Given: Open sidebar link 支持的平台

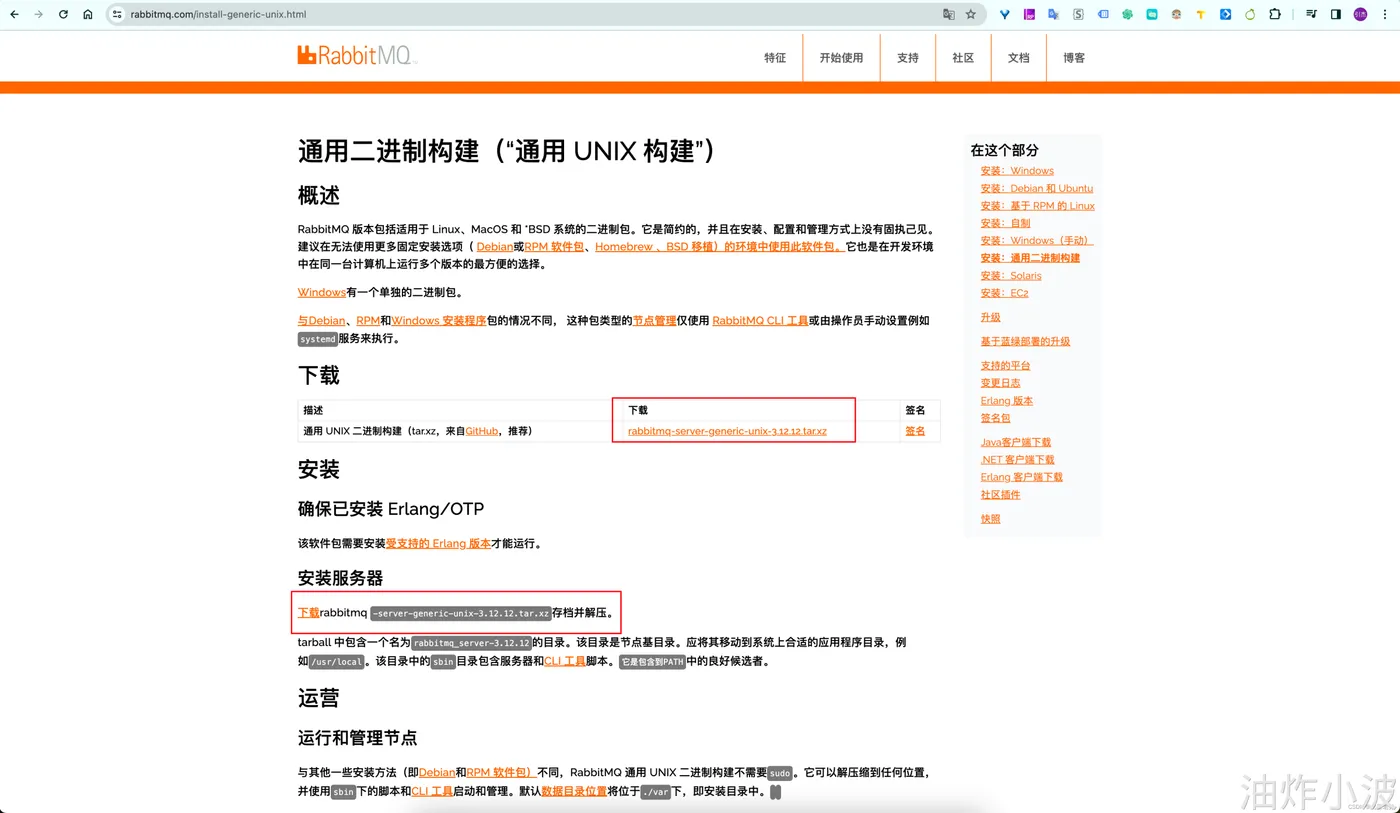Looking at the screenshot, I should coord(1005,366).
